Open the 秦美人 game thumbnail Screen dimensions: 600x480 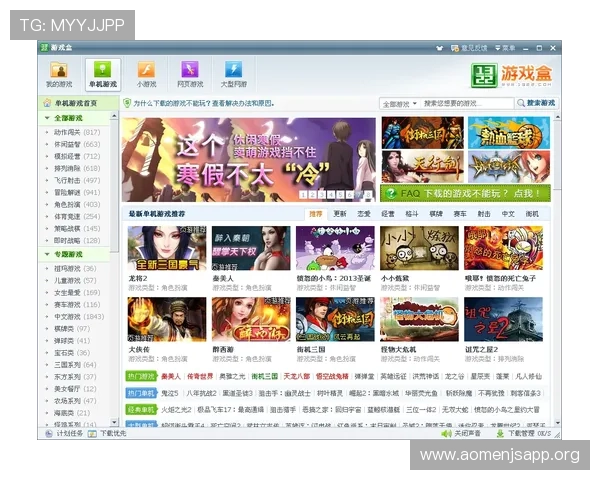[251, 248]
